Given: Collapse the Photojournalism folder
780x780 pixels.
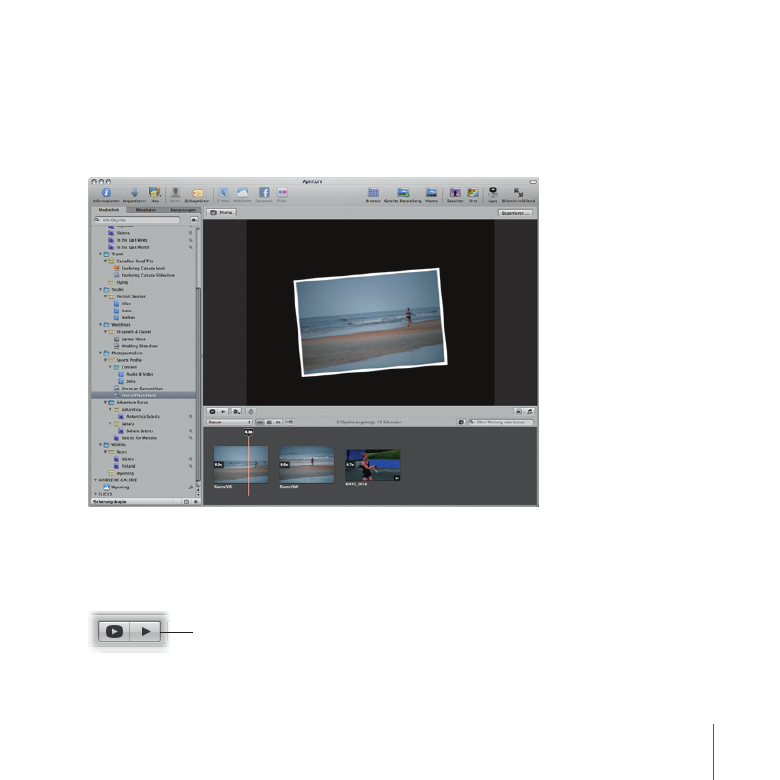Looking at the screenshot, I should tap(100, 353).
